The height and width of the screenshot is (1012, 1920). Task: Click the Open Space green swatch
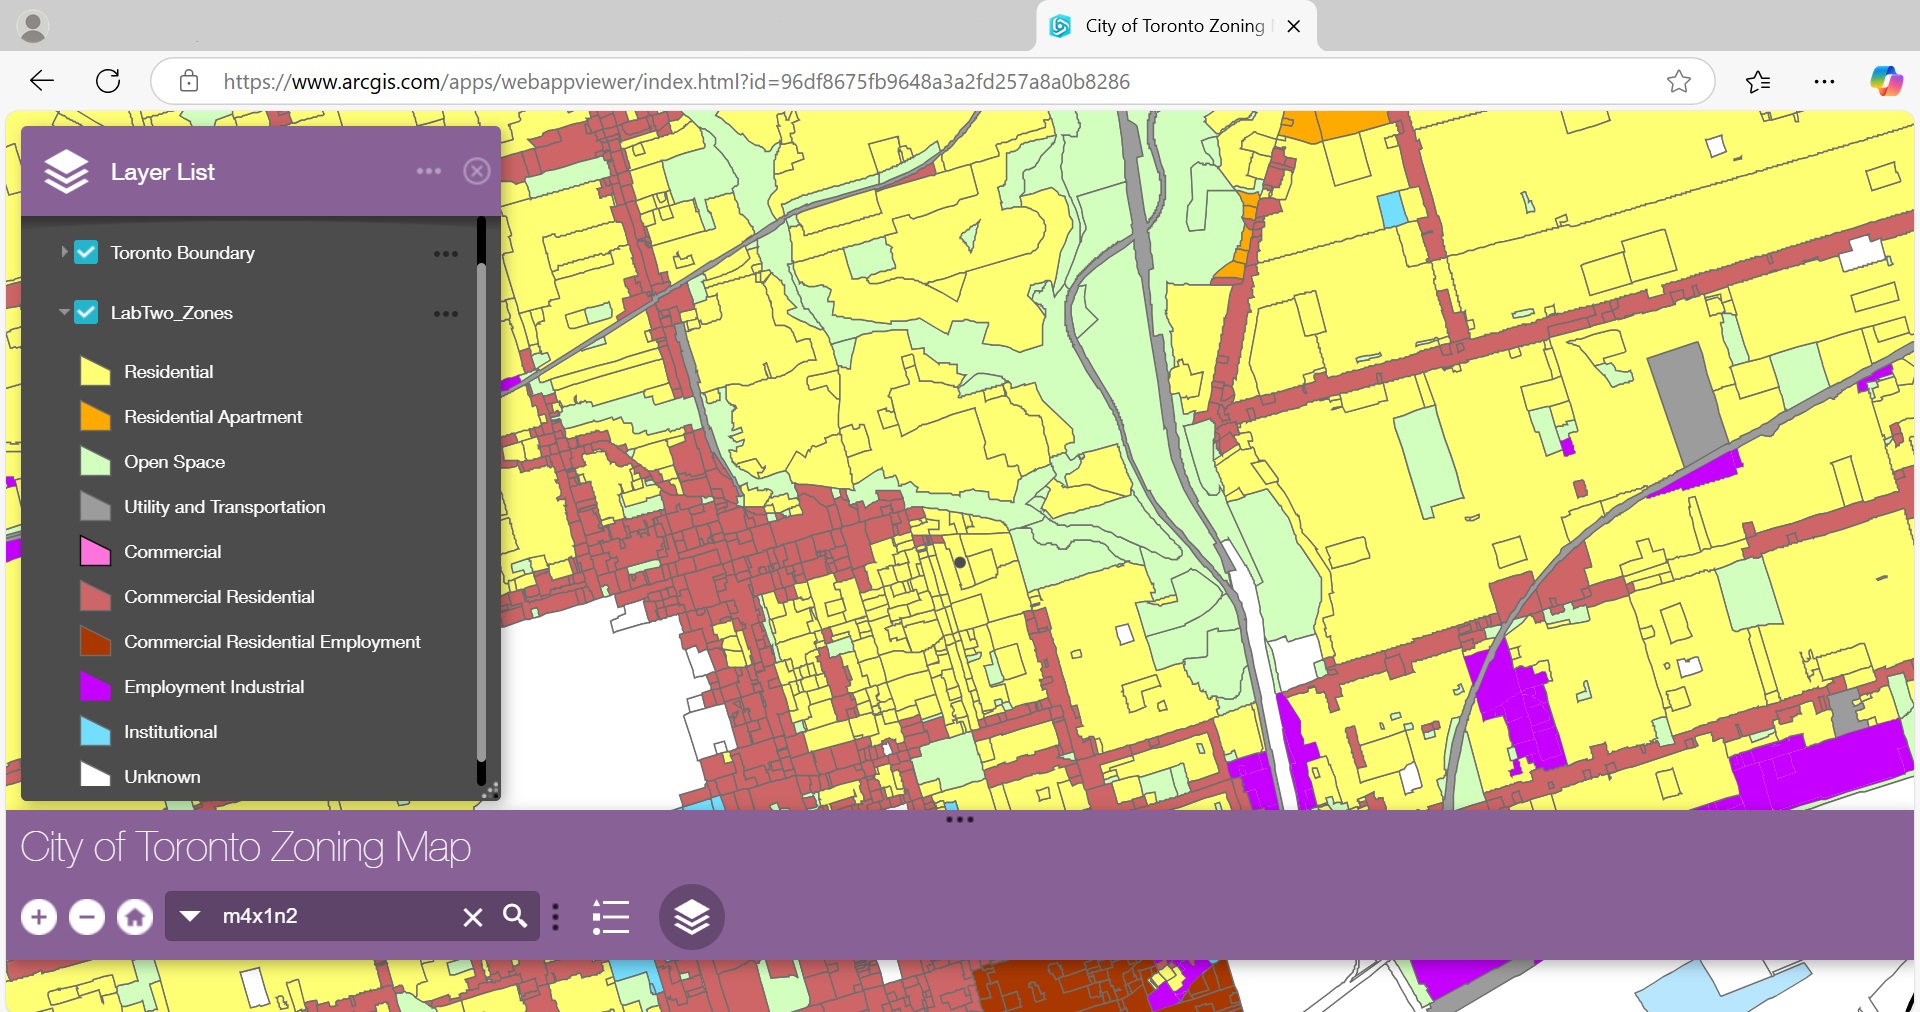pyautogui.click(x=95, y=461)
